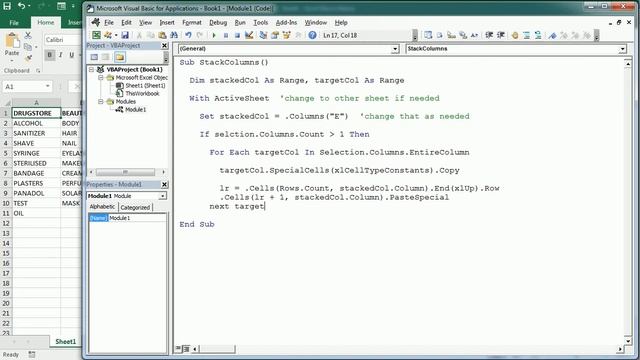Screen dimensions: 640x360
Task: Click the View Microsoft Excel icon in VBA toolbar
Action: click(96, 35)
